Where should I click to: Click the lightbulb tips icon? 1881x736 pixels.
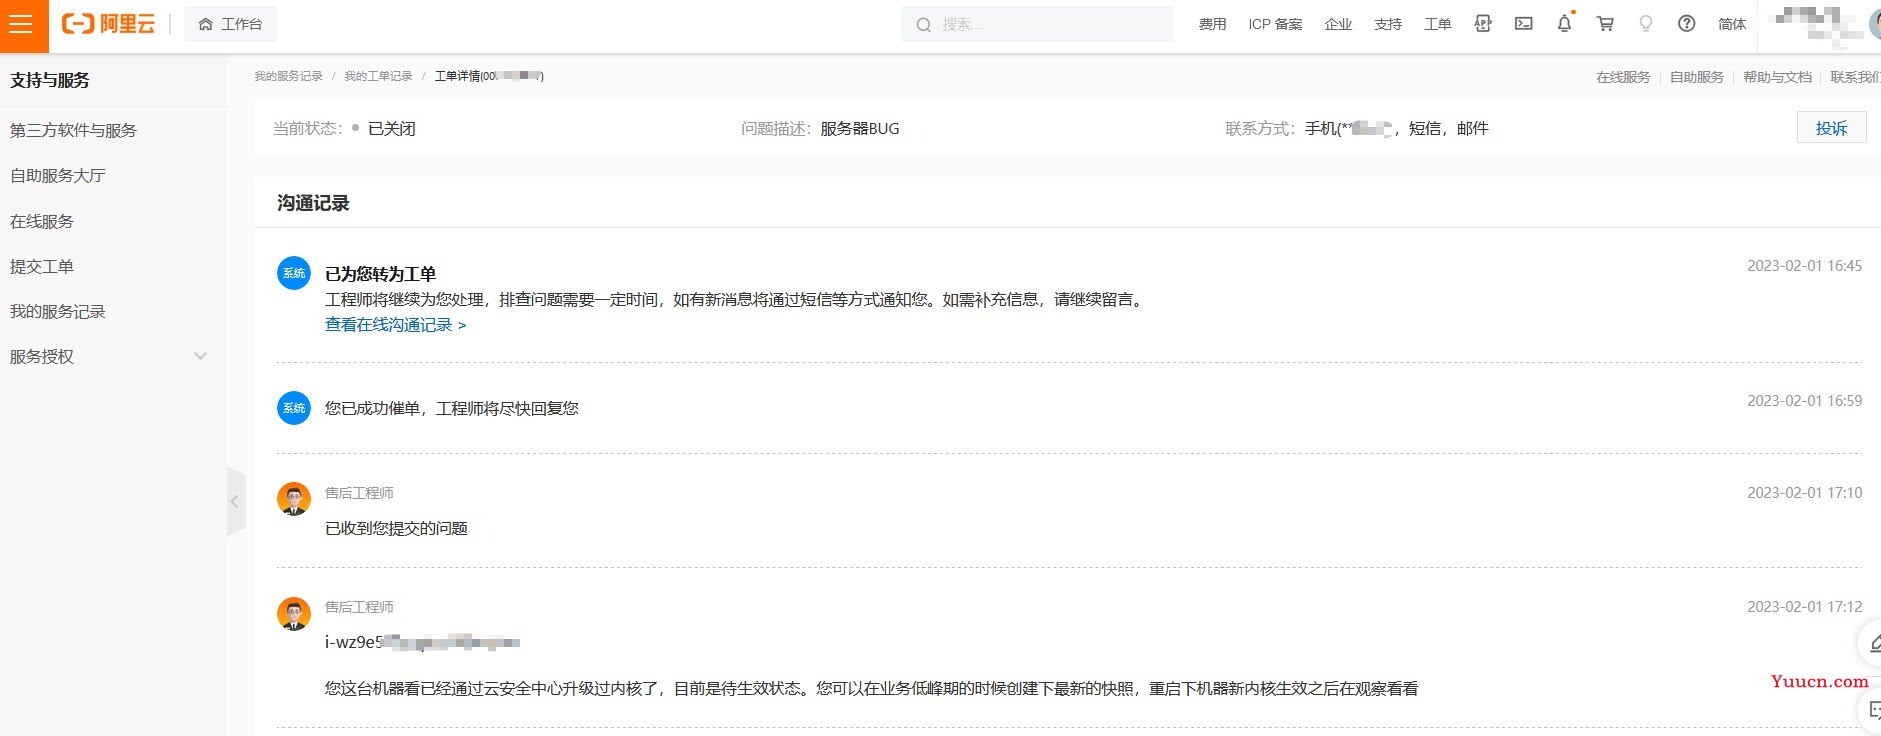(x=1646, y=24)
